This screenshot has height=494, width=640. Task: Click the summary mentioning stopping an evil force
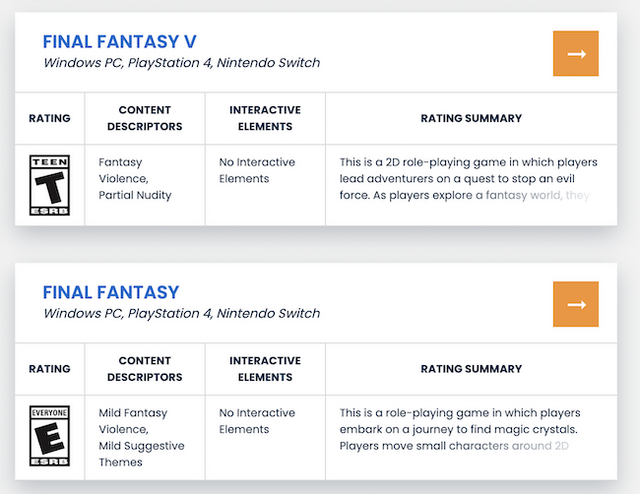468,178
